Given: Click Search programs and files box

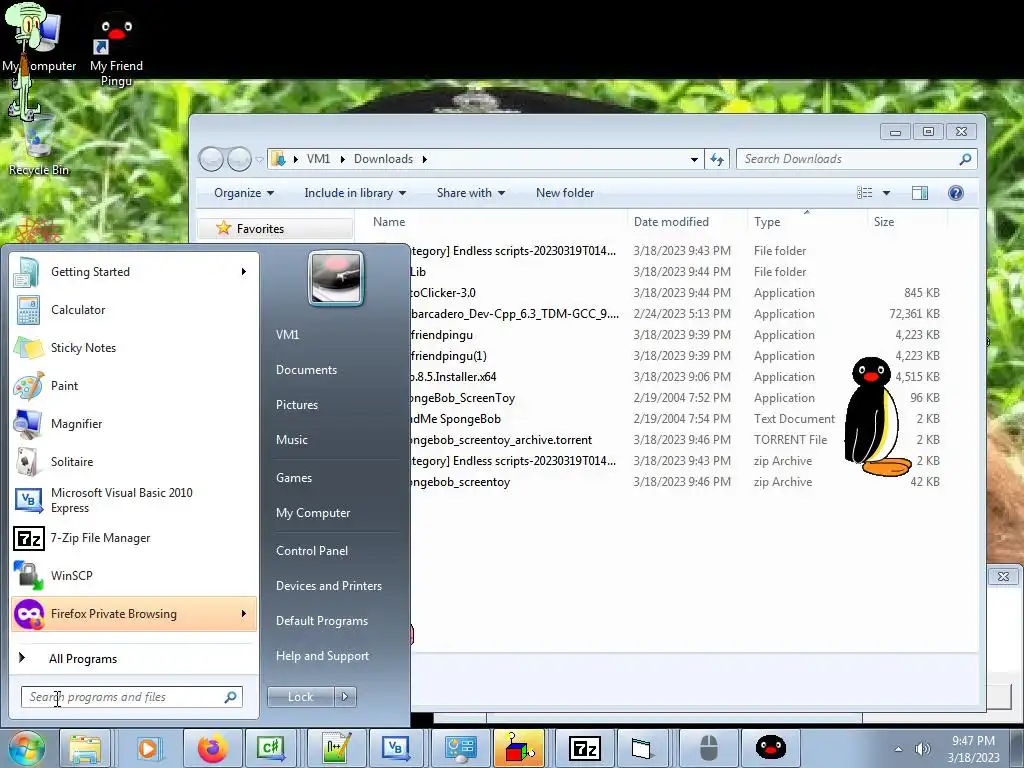Looking at the screenshot, I should click(x=131, y=697).
